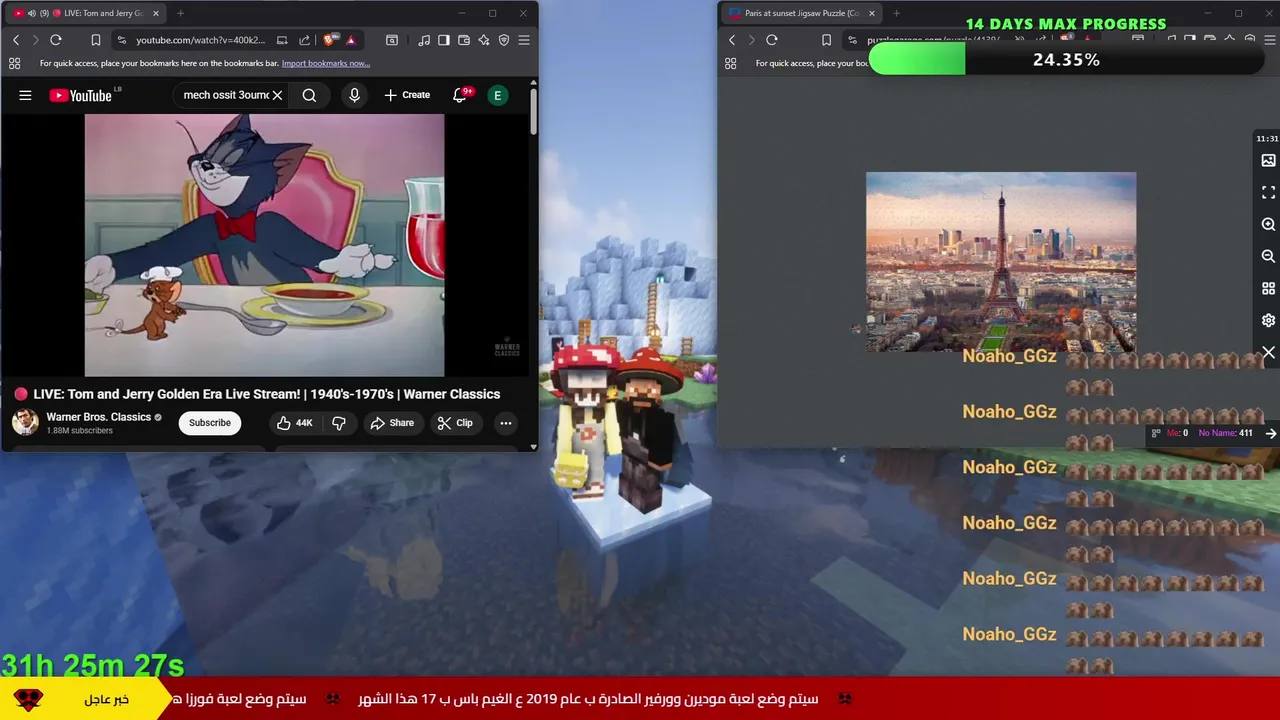Click Import bookmarks now link
The image size is (1280, 720).
coord(326,63)
